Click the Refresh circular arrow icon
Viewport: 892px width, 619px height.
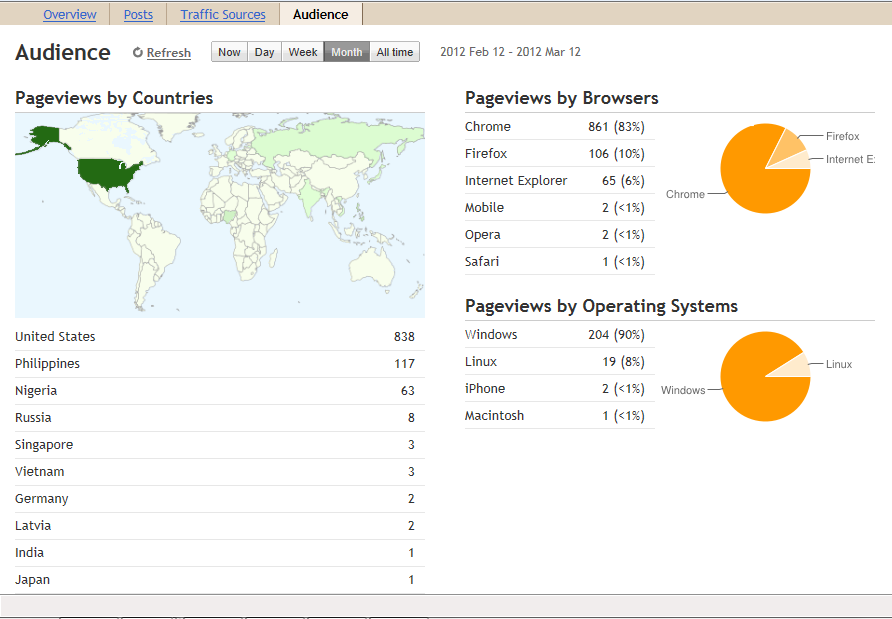[137, 52]
